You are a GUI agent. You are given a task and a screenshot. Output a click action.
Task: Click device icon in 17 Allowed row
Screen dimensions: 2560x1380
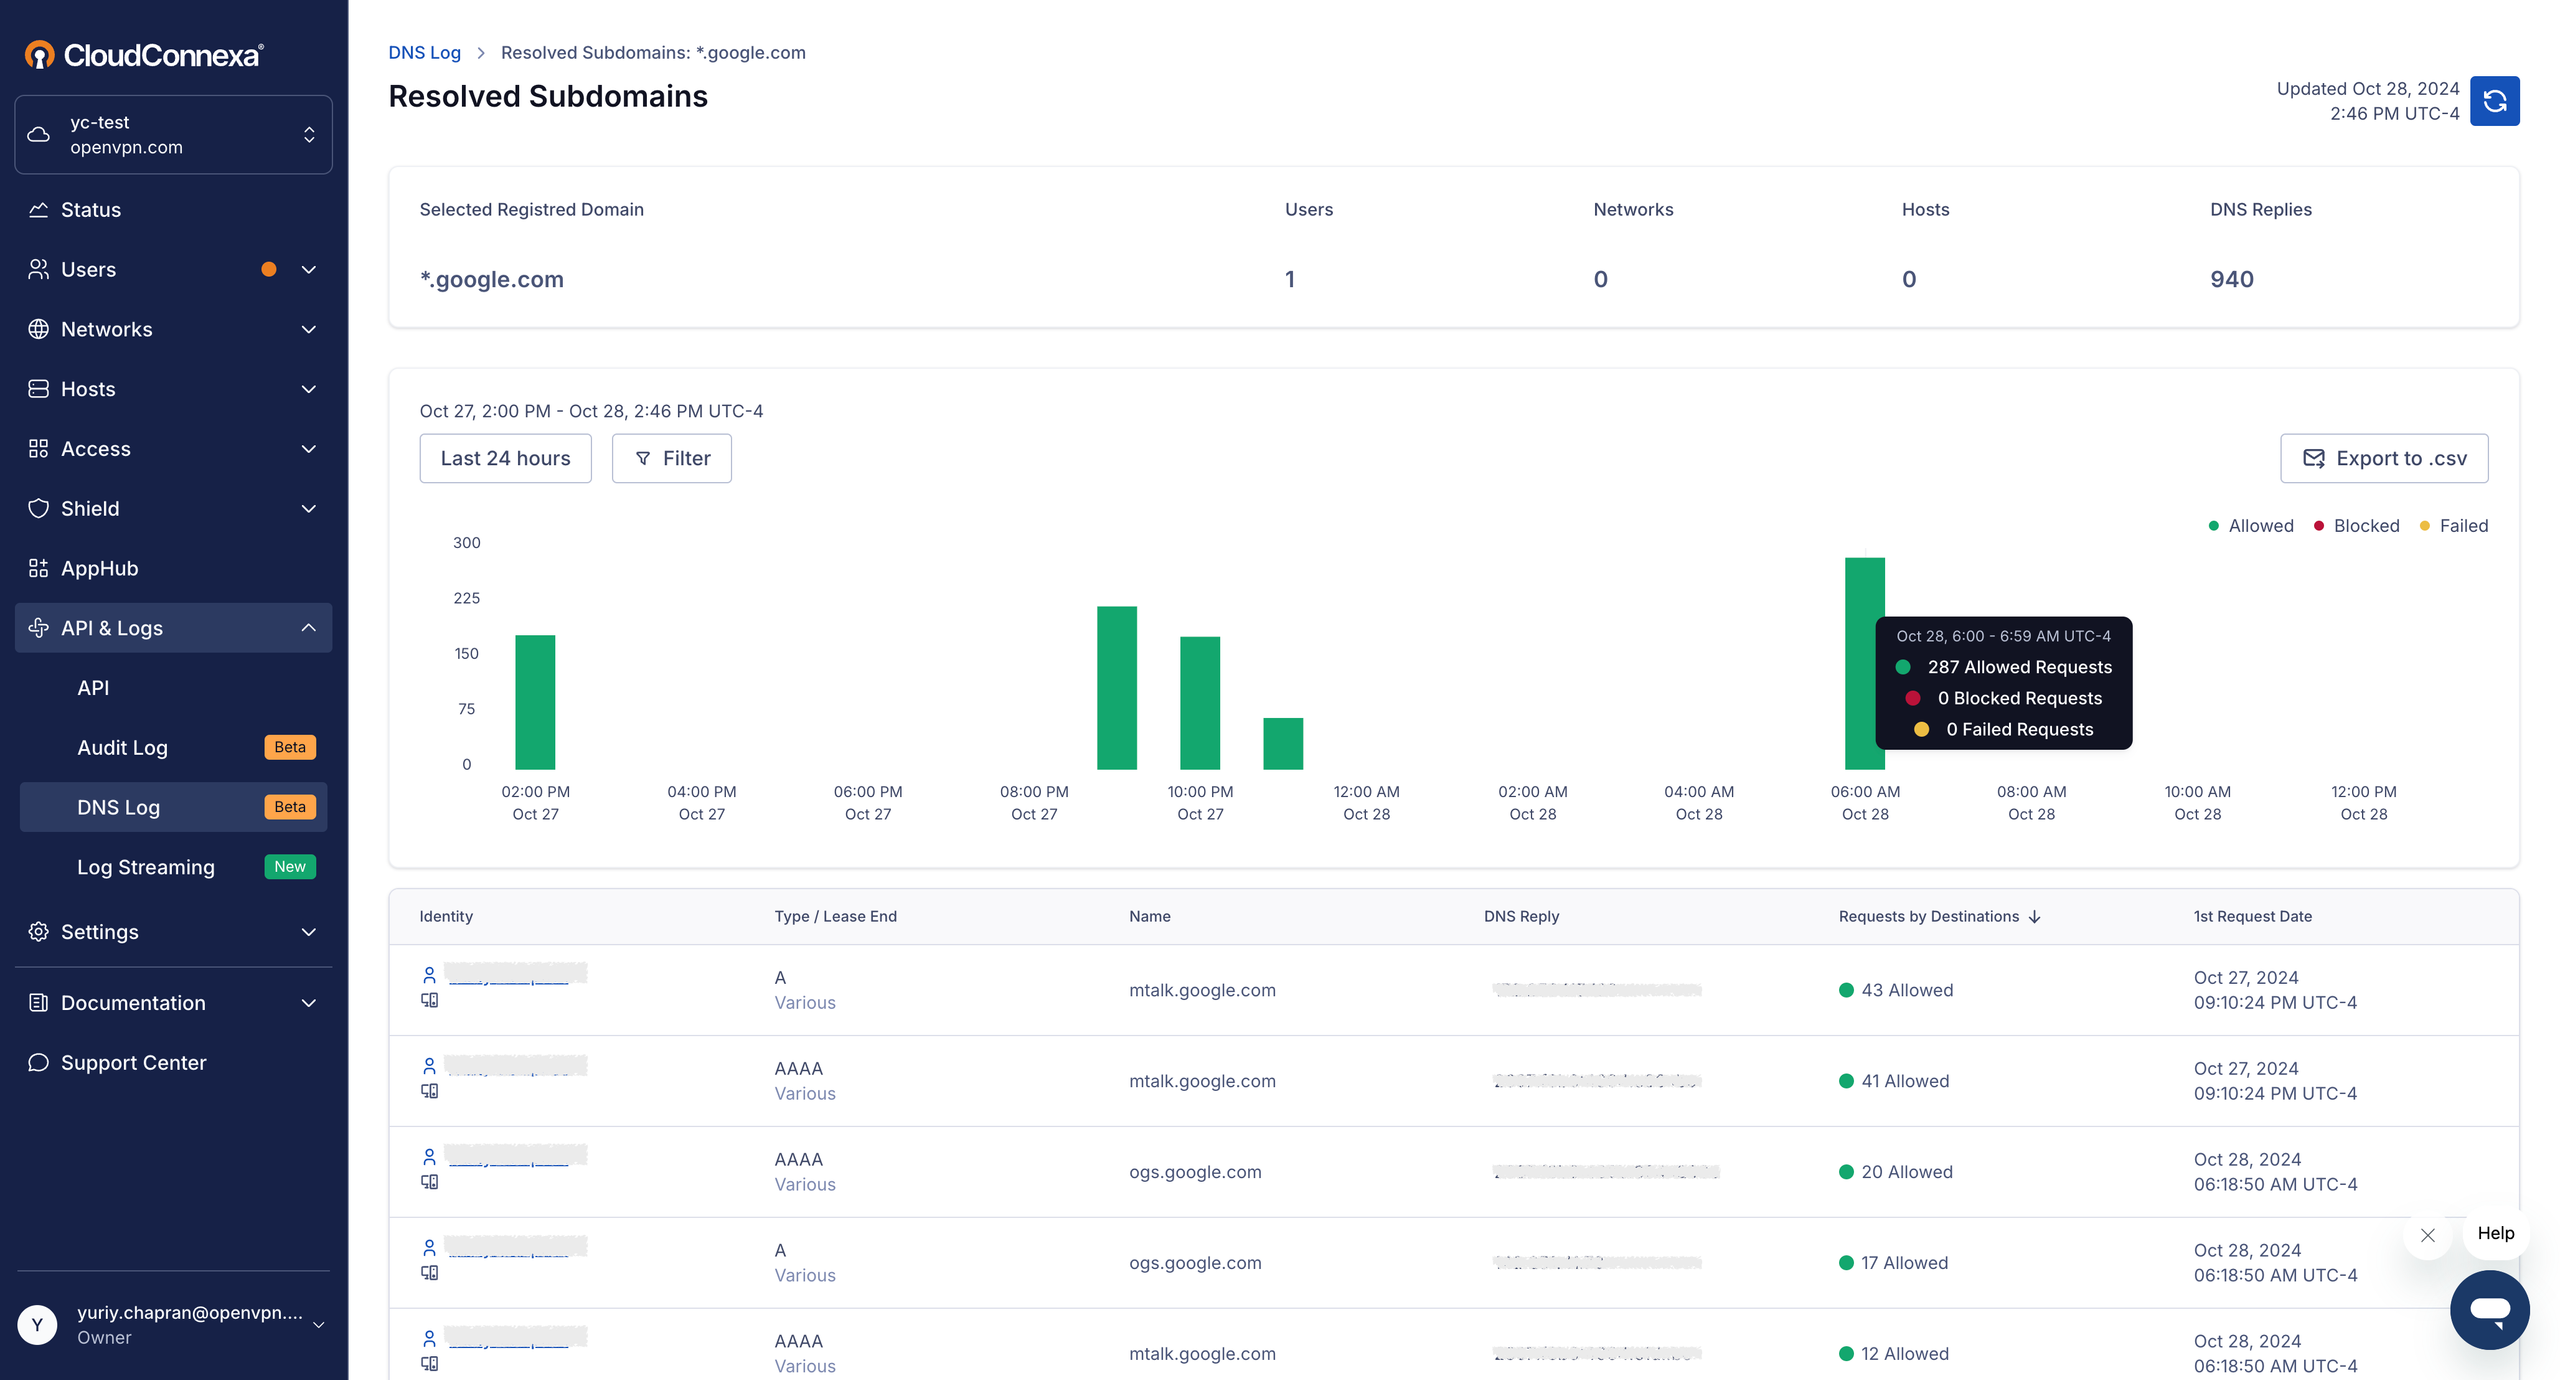coord(429,1273)
